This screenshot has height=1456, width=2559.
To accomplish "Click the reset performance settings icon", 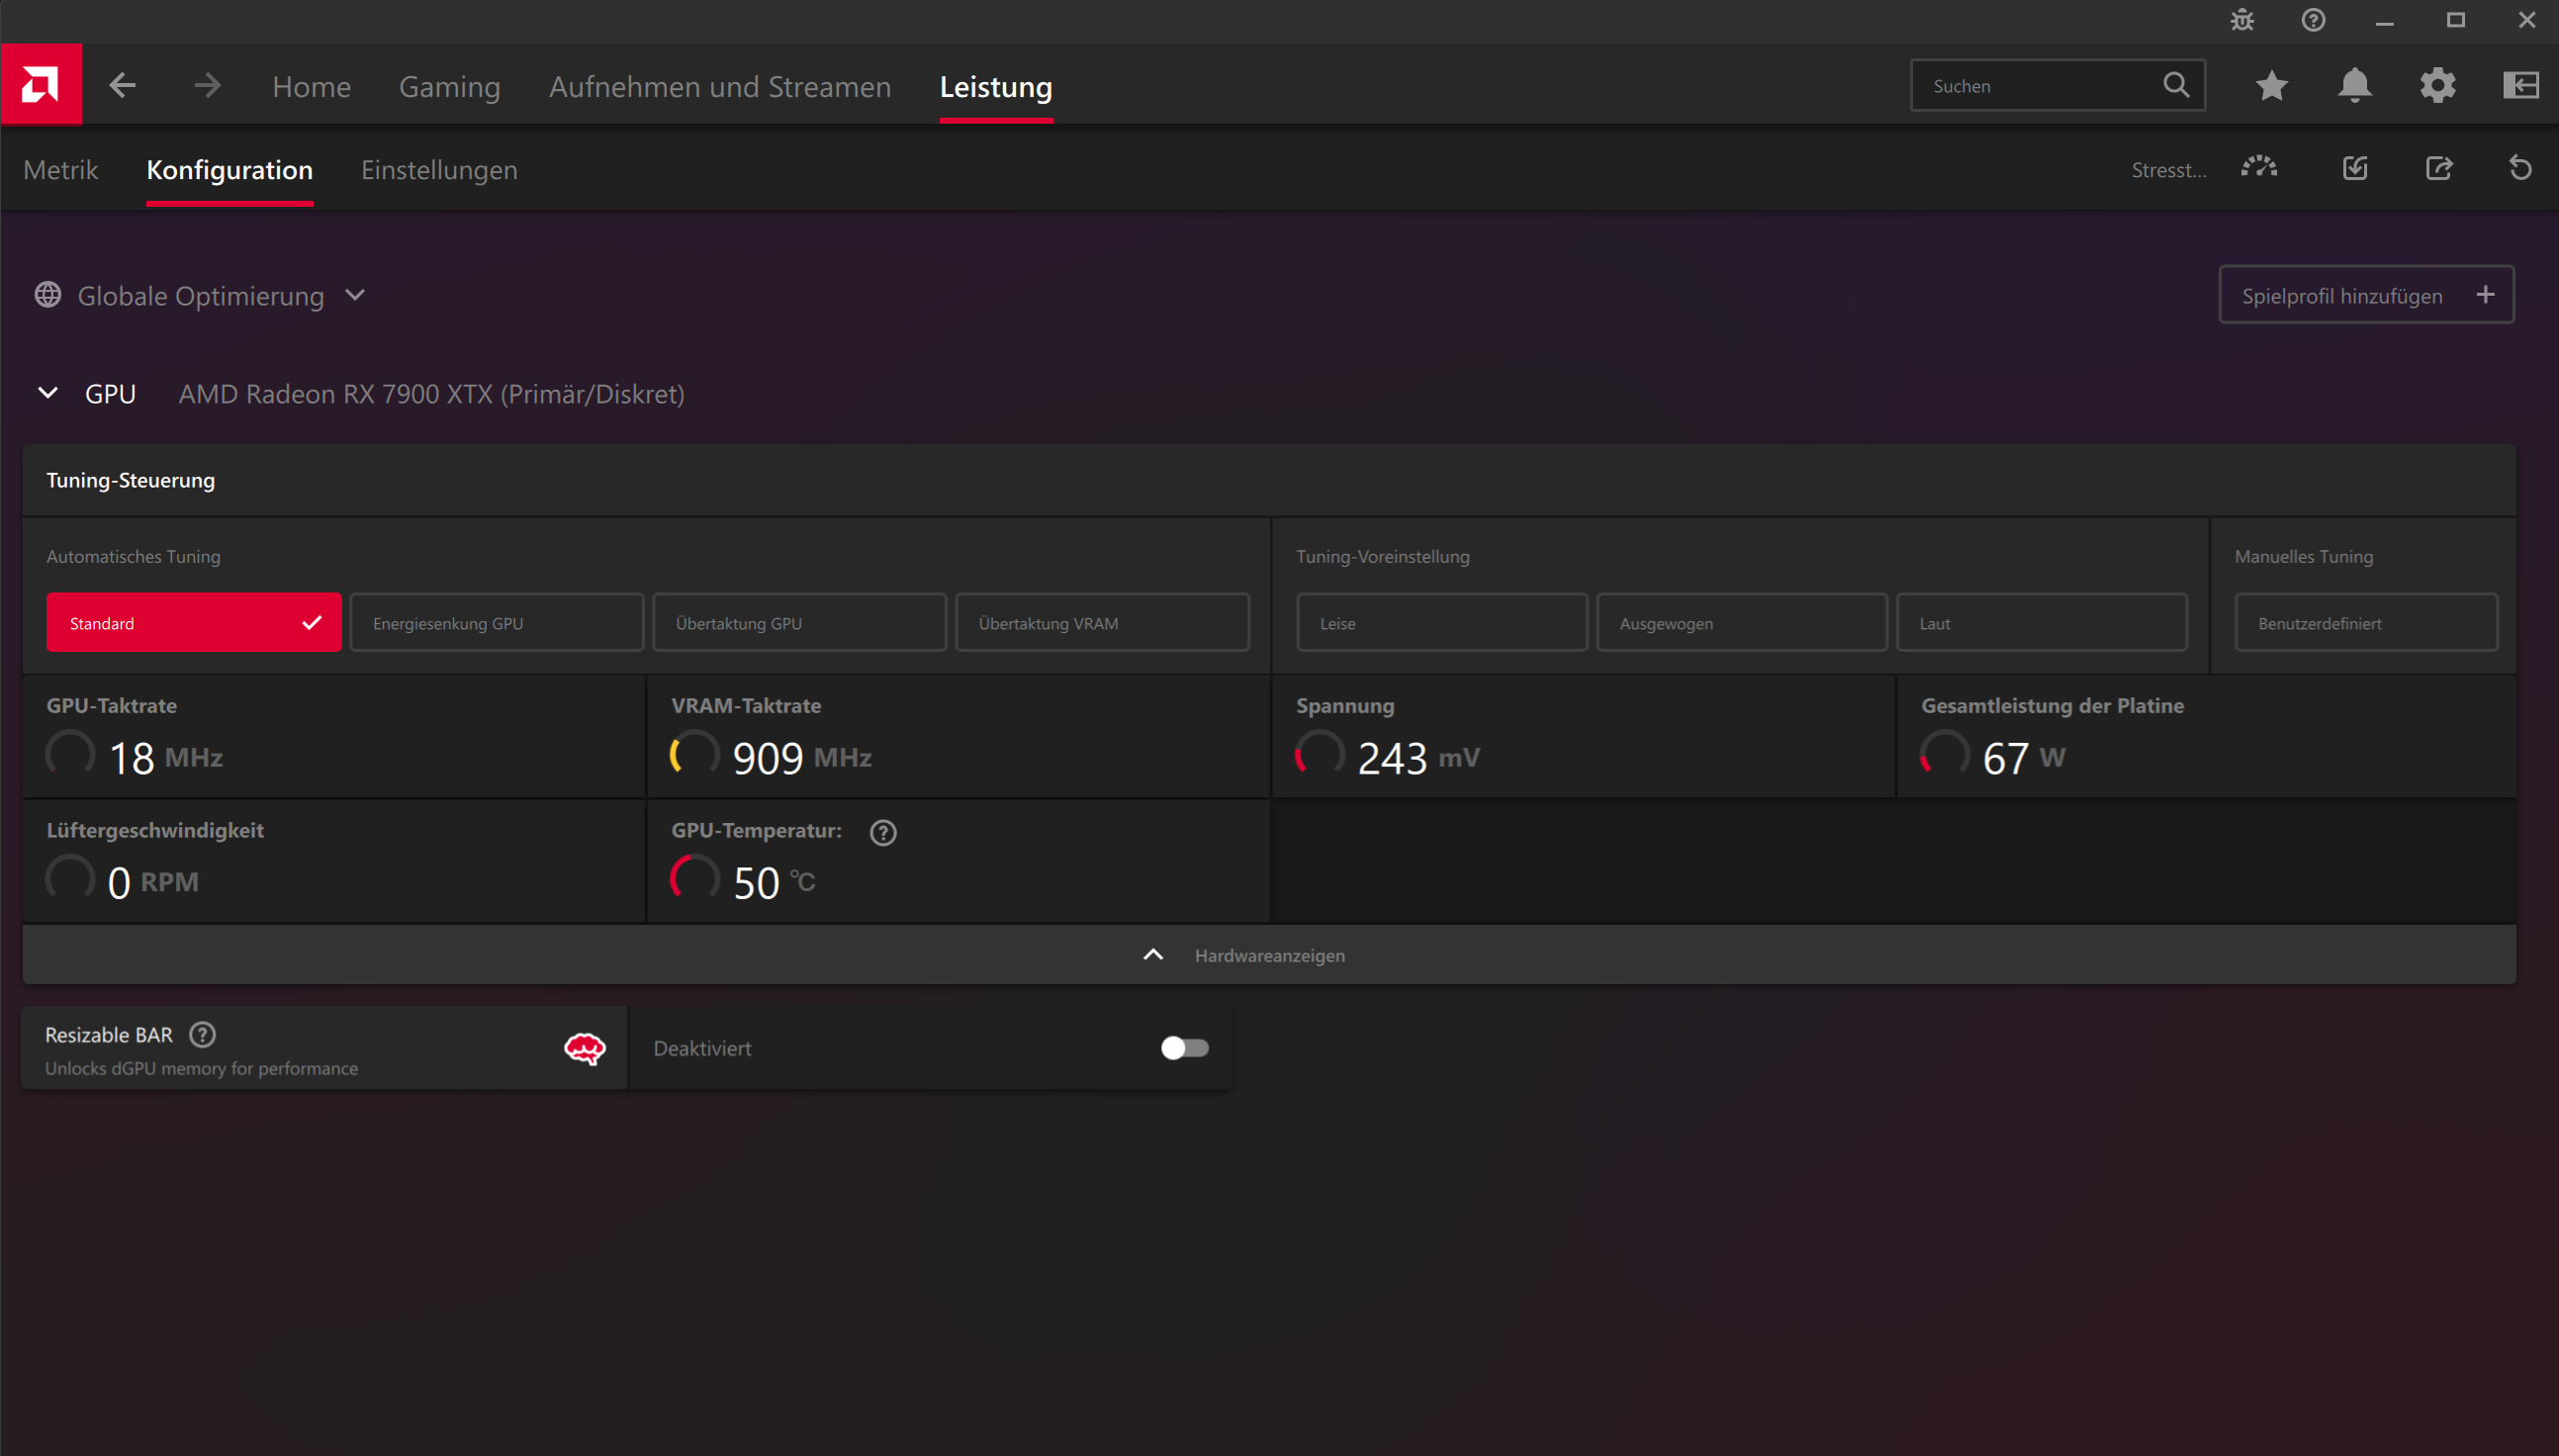I will (x=2520, y=168).
